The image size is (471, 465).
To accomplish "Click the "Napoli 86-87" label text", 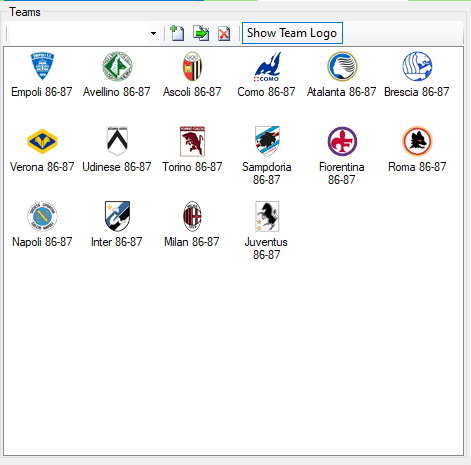I will click(42, 242).
